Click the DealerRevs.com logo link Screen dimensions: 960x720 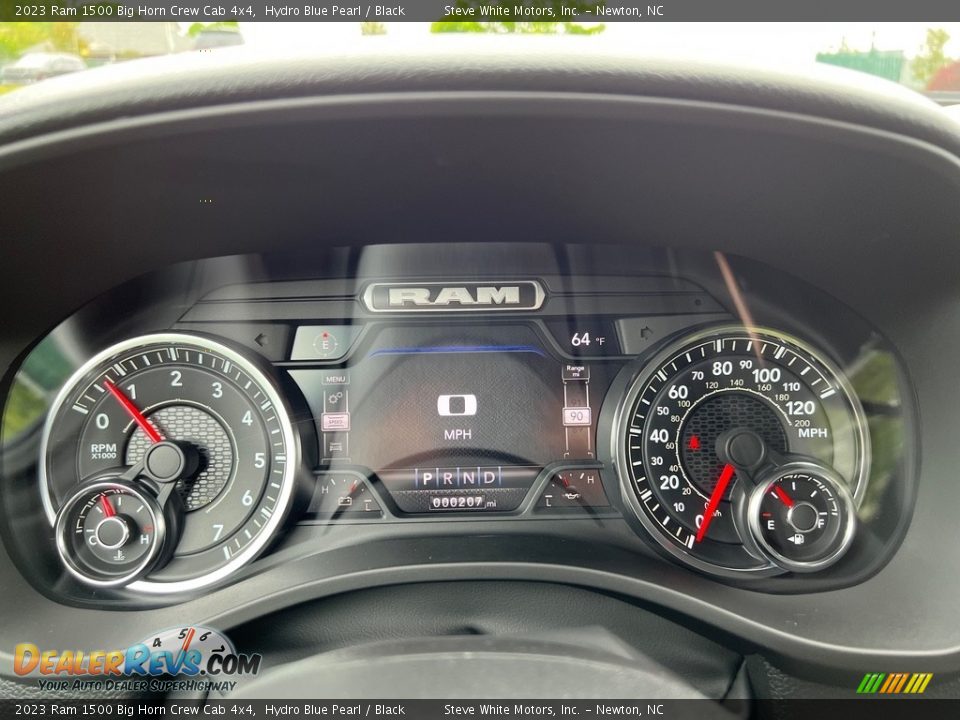(x=136, y=662)
